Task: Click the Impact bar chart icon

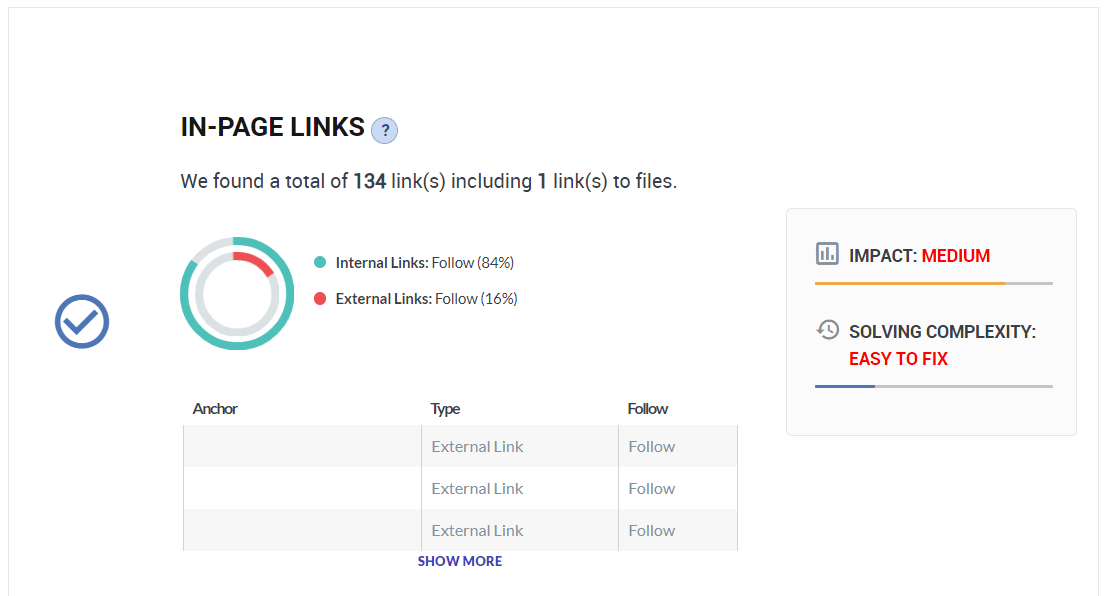Action: 827,254
